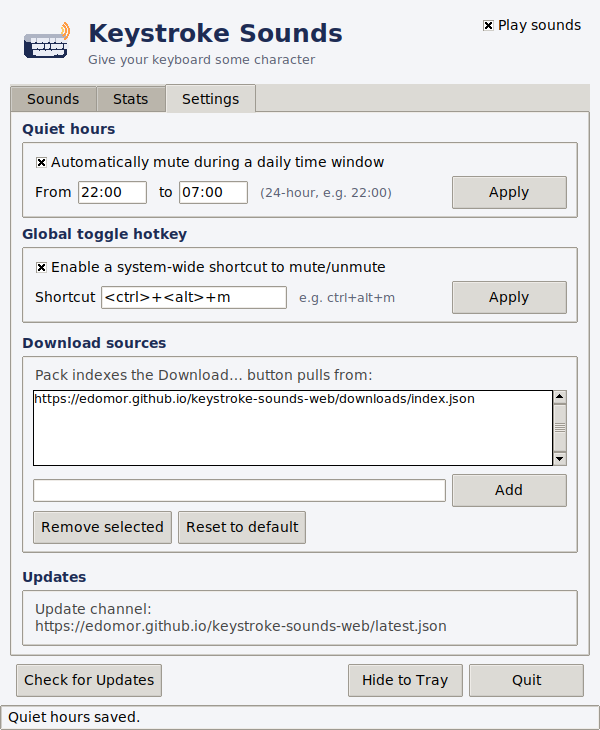Click the quiet hours 'to' time field
Screen dimensions: 600x730
tap(213, 192)
